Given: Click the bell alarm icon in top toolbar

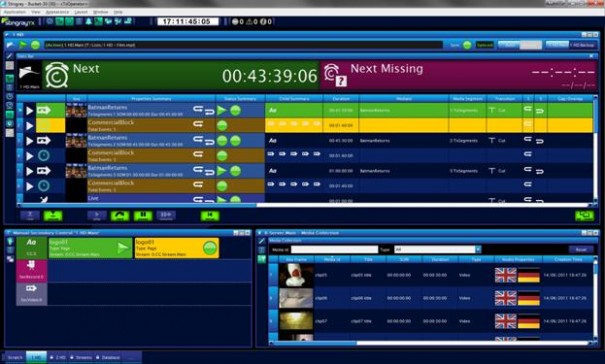Looking at the screenshot, I should (x=89, y=21).
